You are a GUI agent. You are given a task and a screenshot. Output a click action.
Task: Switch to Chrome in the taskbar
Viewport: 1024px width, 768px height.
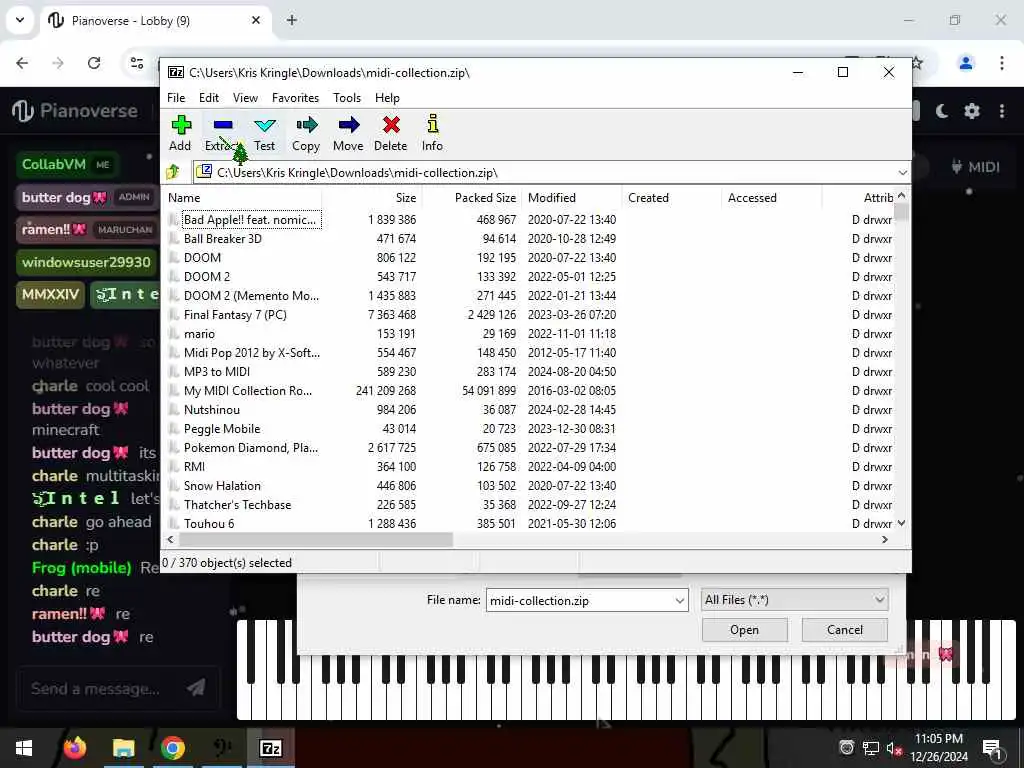tap(172, 748)
